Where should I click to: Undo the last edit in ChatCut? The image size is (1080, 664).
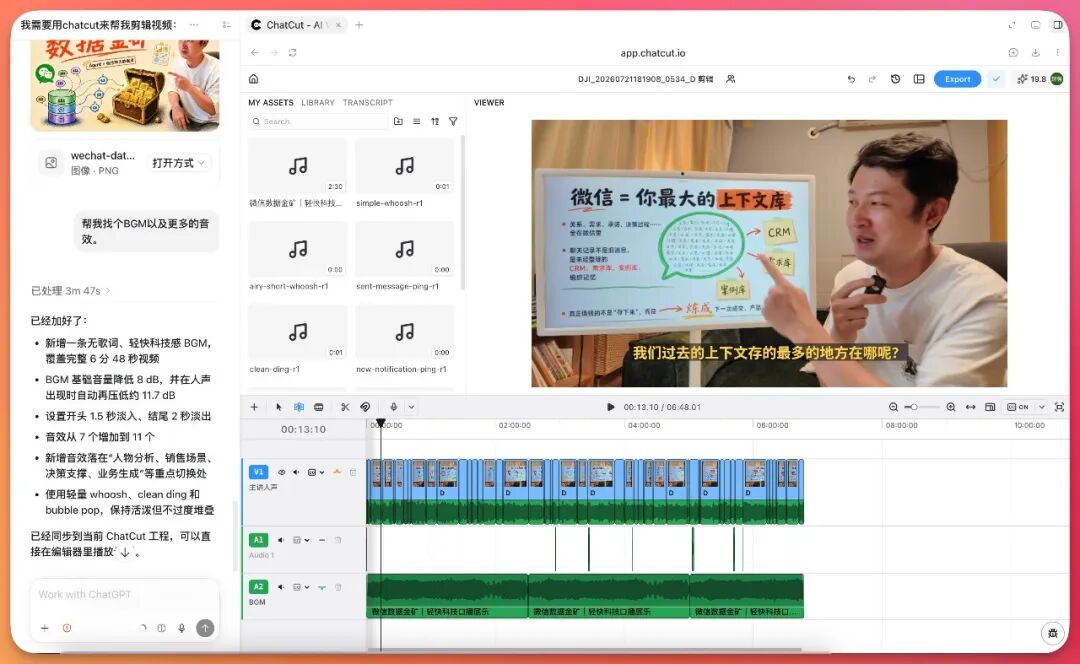coord(851,79)
